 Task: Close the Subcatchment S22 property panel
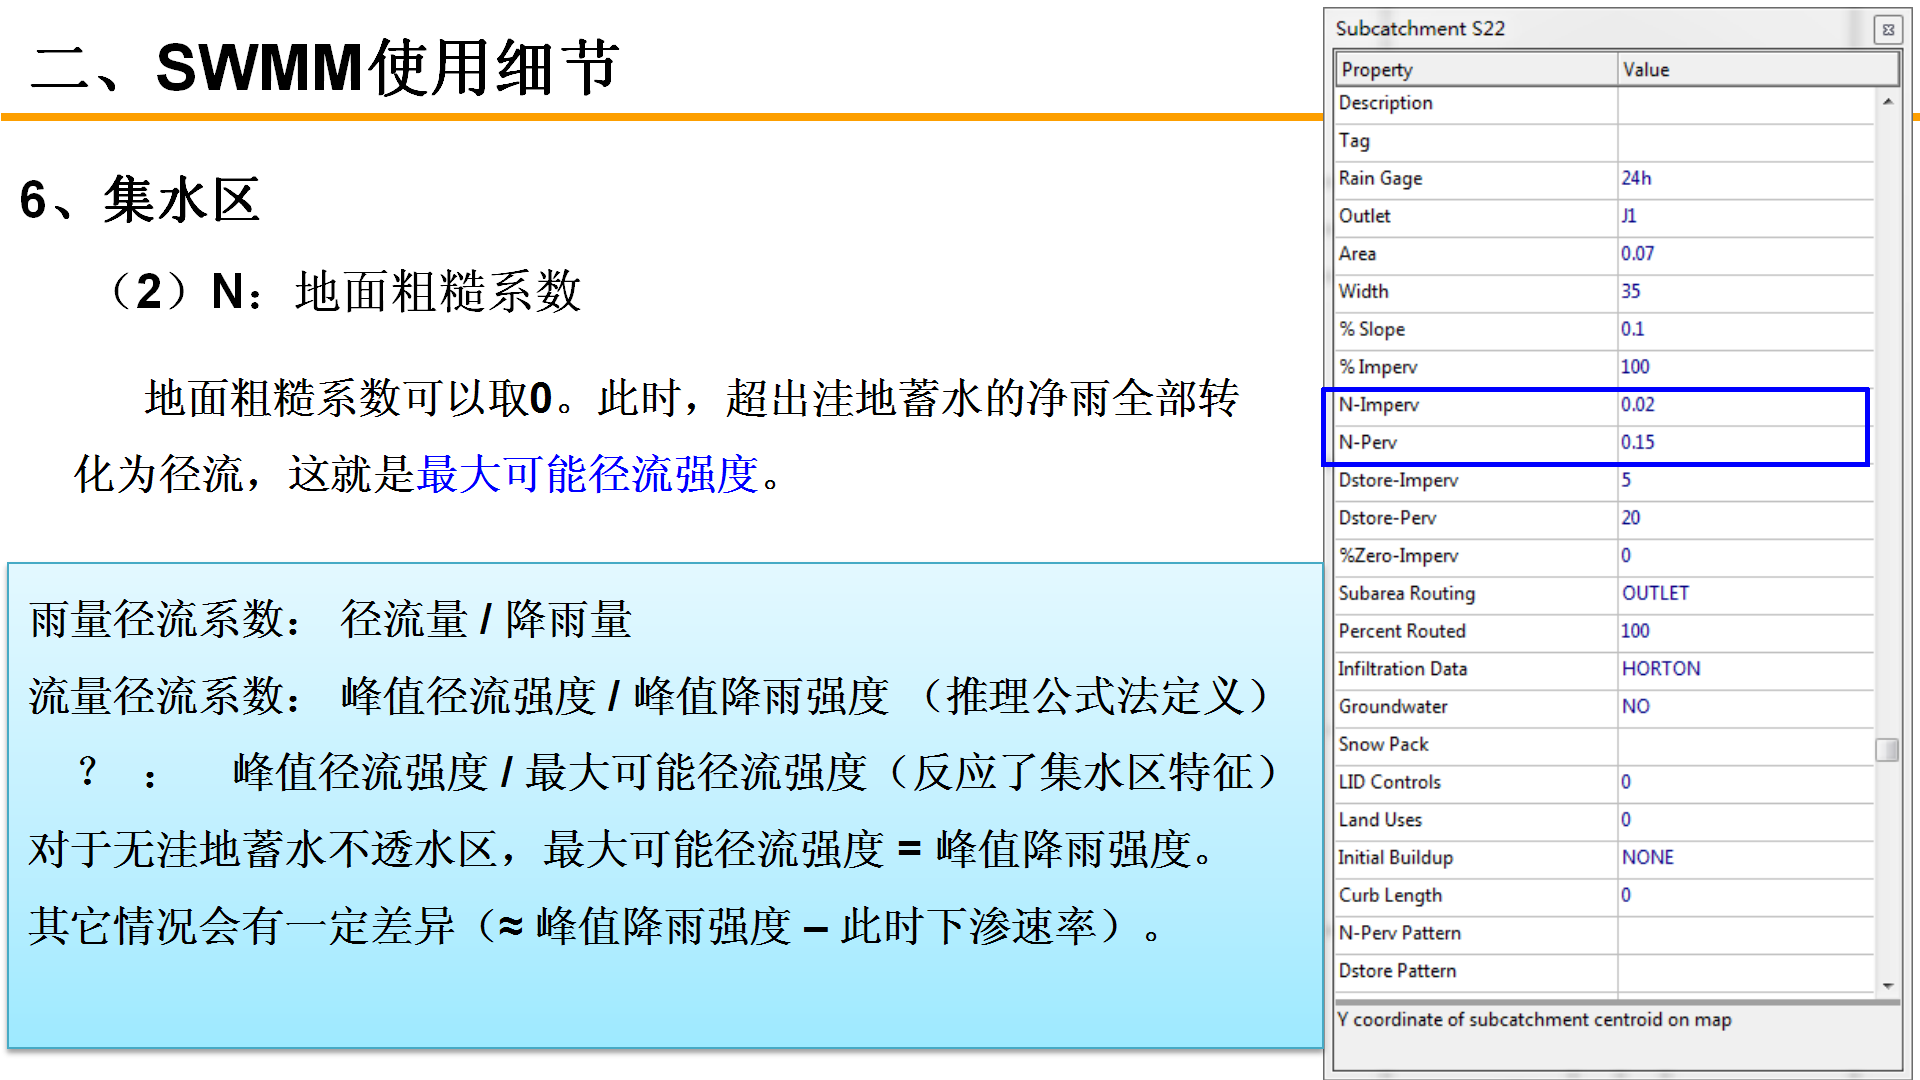pos(1887,30)
